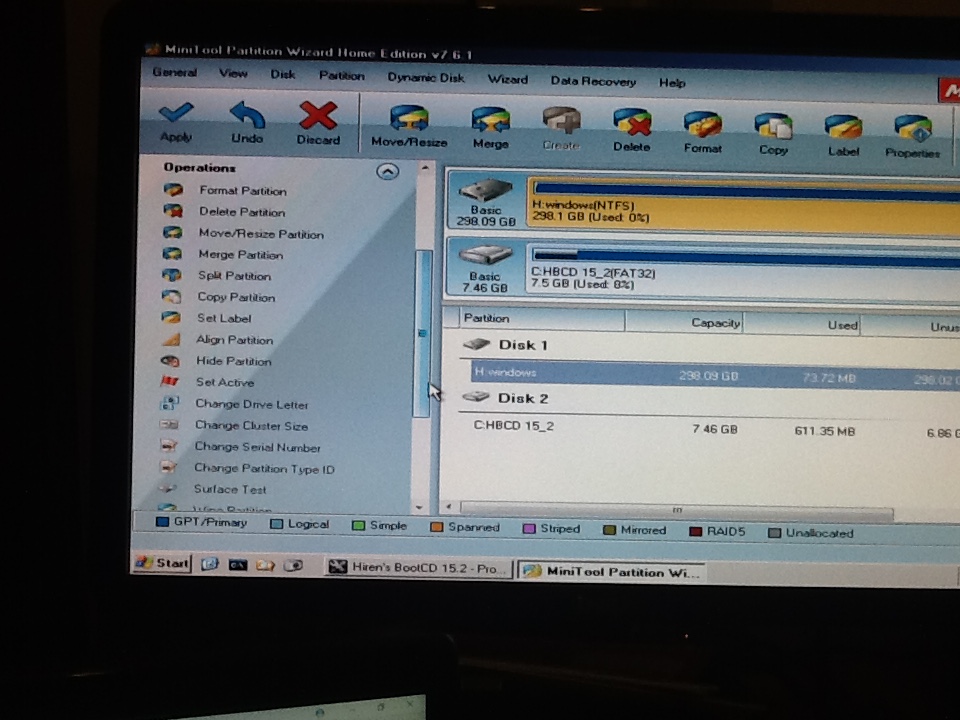Collapse the Operations panel
This screenshot has width=960, height=720.
pyautogui.click(x=388, y=171)
